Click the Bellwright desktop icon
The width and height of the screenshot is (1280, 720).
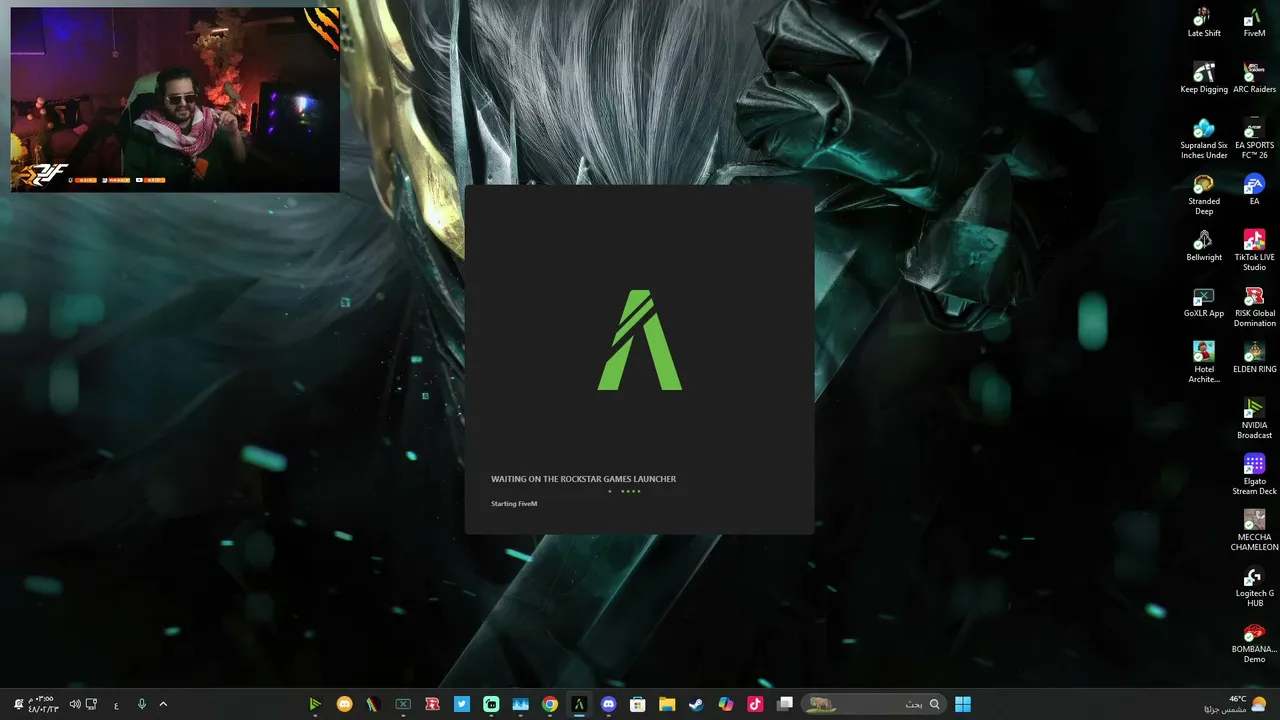1204,246
